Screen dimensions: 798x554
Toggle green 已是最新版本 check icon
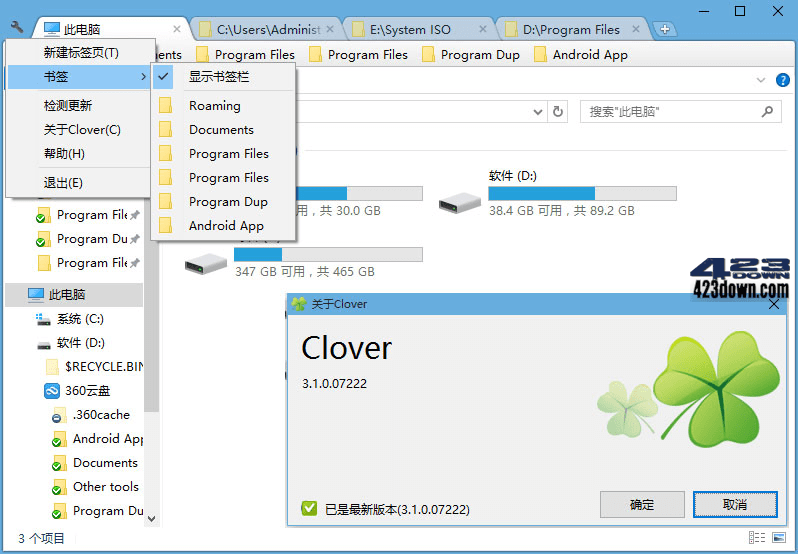coord(309,508)
